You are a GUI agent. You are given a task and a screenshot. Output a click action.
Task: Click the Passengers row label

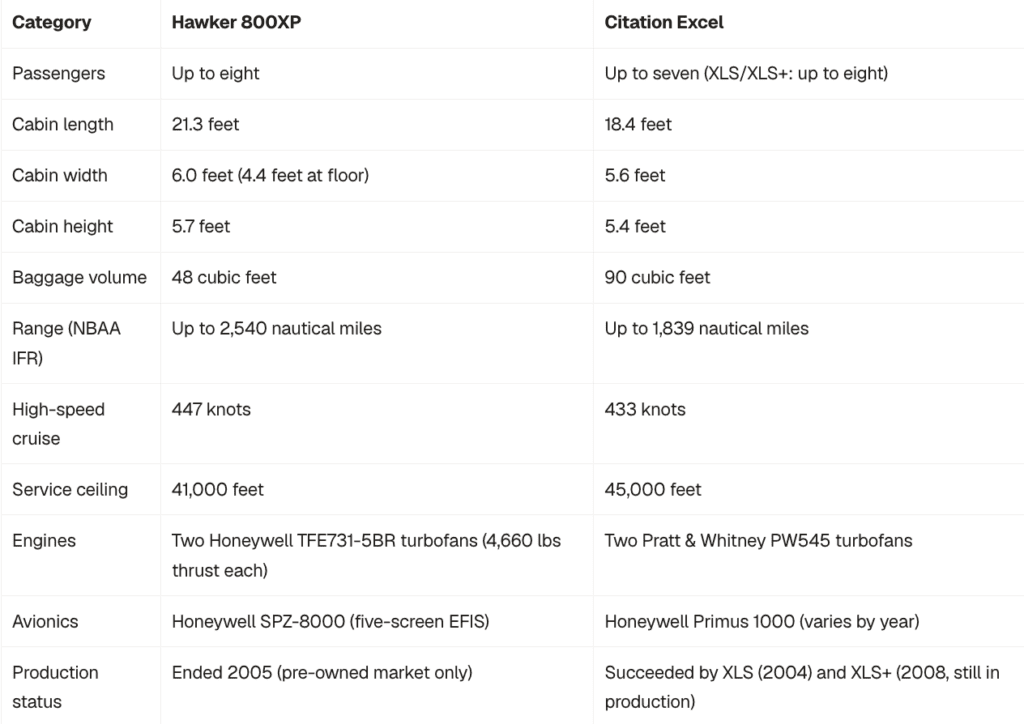(59, 73)
